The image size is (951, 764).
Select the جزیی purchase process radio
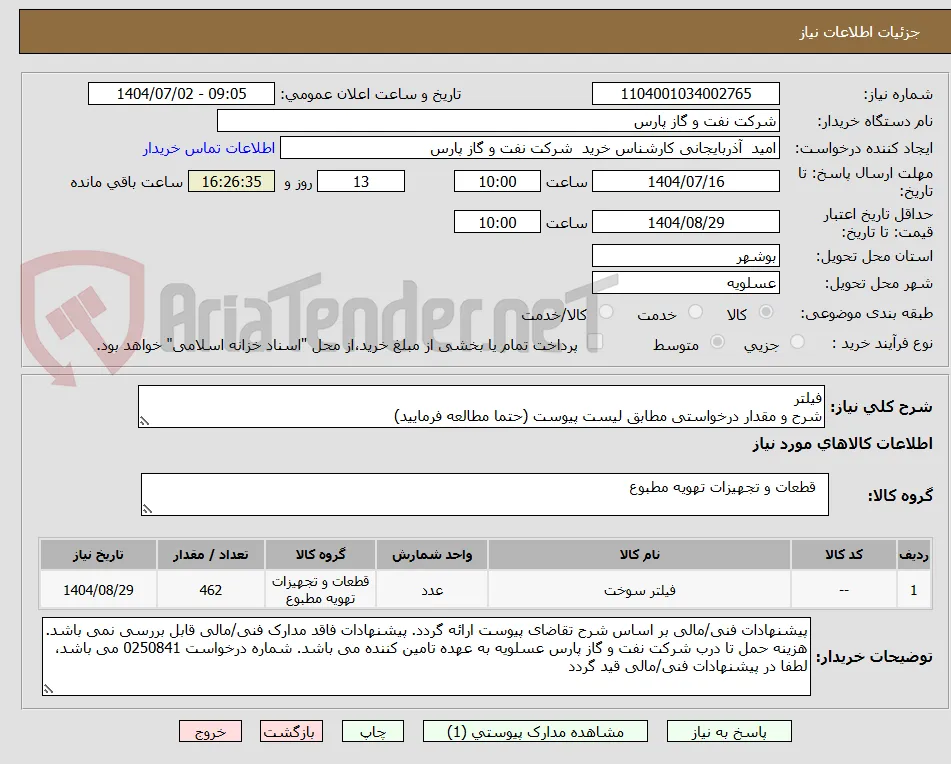pos(798,342)
